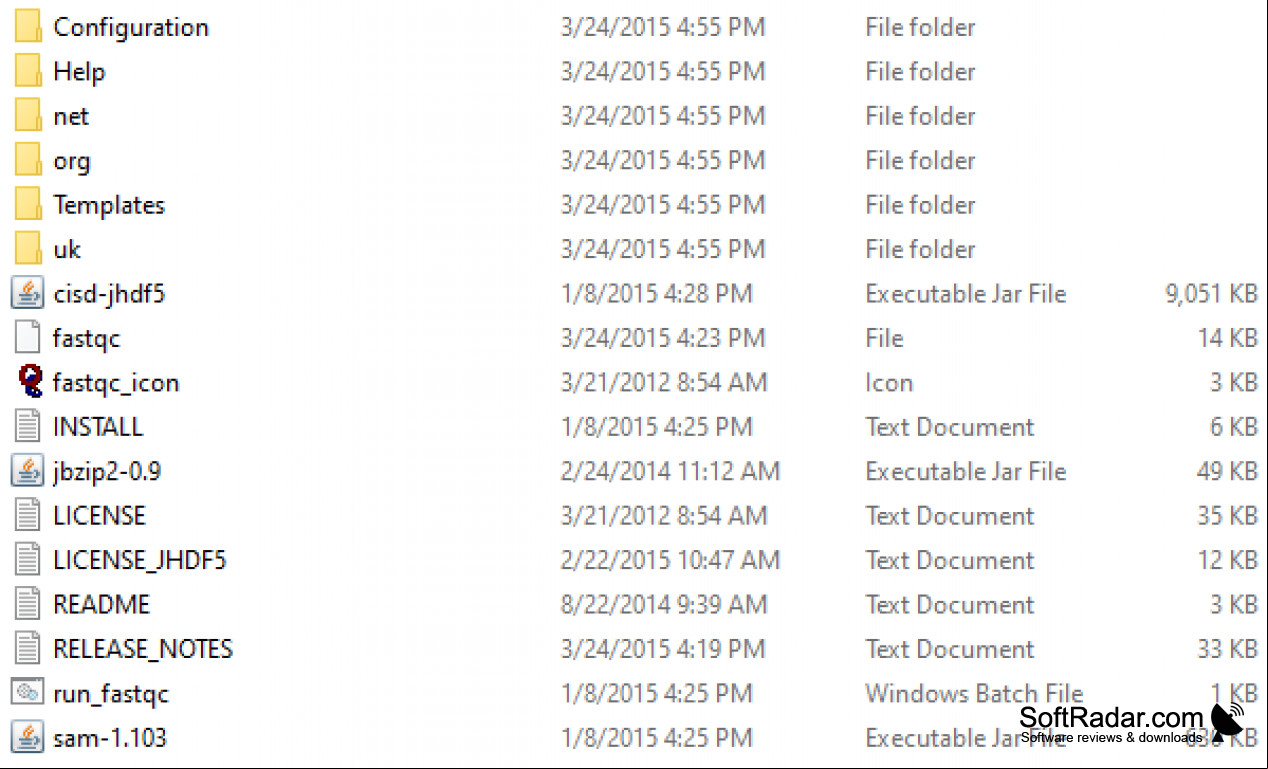Click the README text document icon
This screenshot has width=1268, height=769.
point(28,604)
